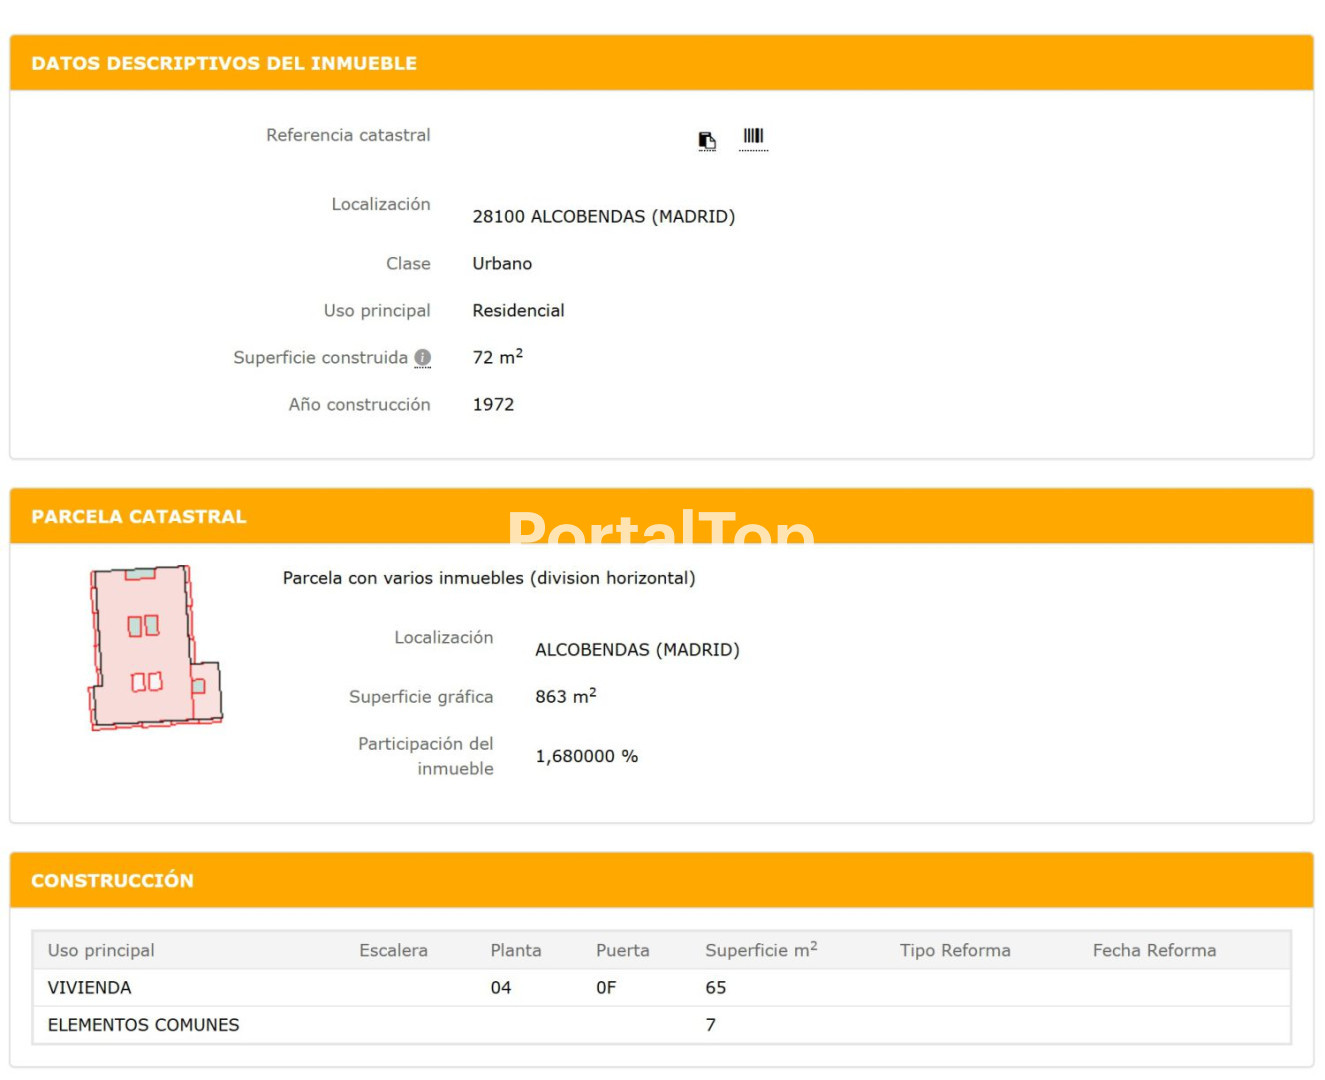The image size is (1325, 1080).
Task: Click the Tipo Reforma column header
Action: [x=954, y=950]
